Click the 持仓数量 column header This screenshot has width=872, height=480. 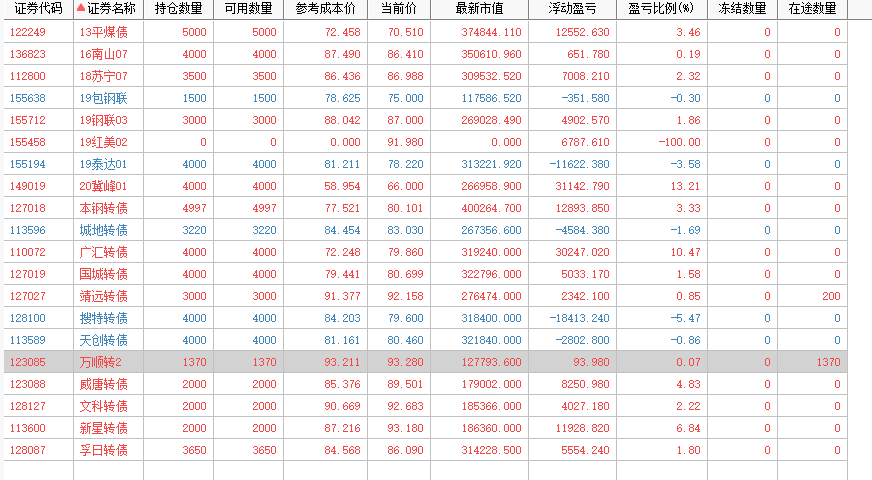(x=179, y=8)
